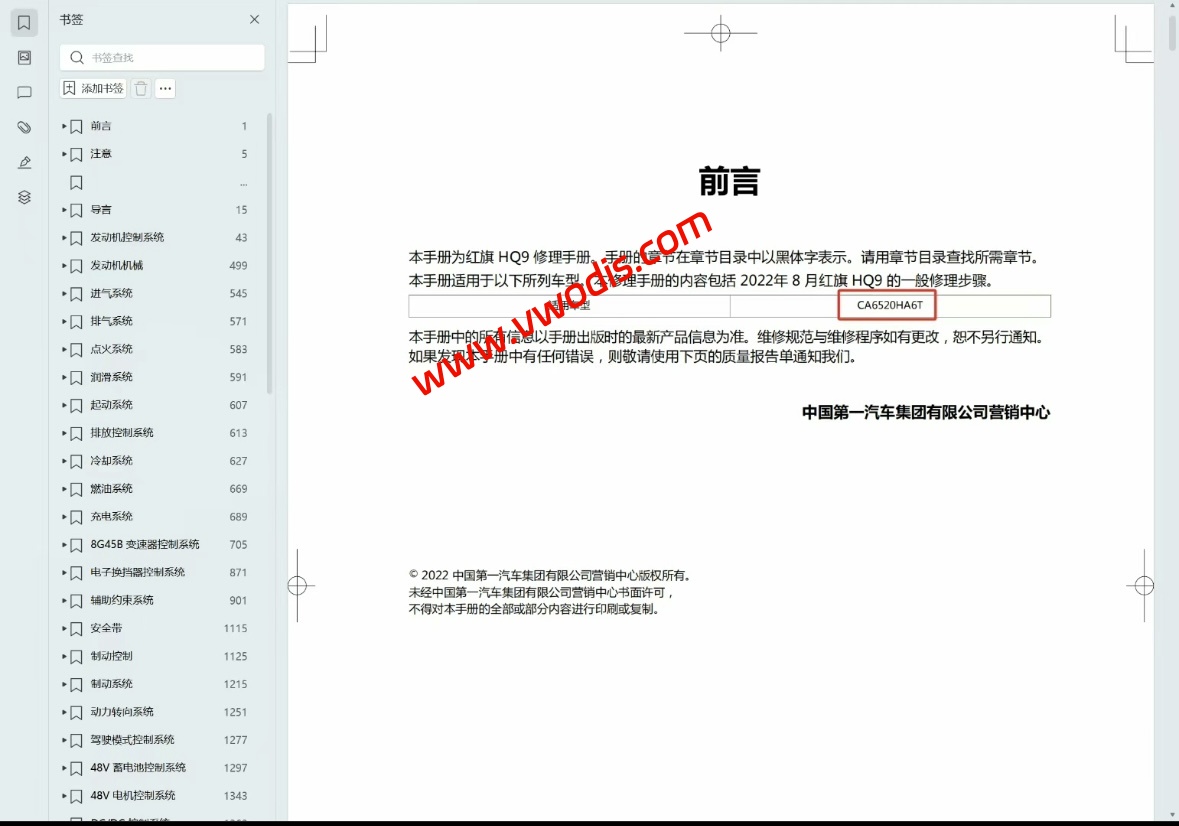Expand the 进气系统 bookmark arrow
Viewport: 1179px width, 826px height.
(x=64, y=293)
